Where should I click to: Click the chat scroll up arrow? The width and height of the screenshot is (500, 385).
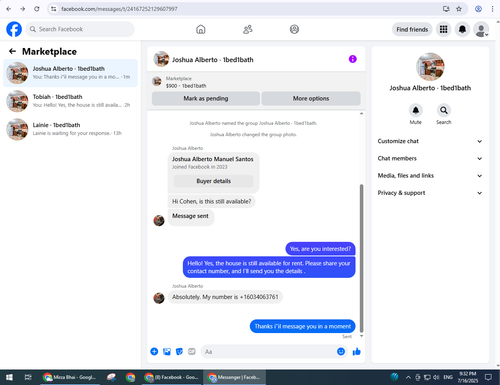click(x=362, y=114)
